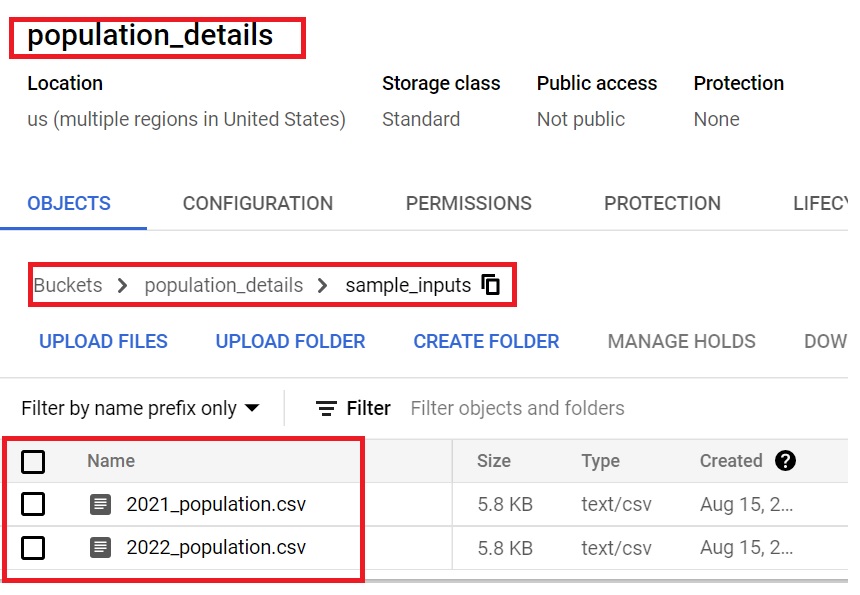Image resolution: width=860 pixels, height=595 pixels.
Task: Check the checkbox for 2021_population.csv
Action: [35, 504]
